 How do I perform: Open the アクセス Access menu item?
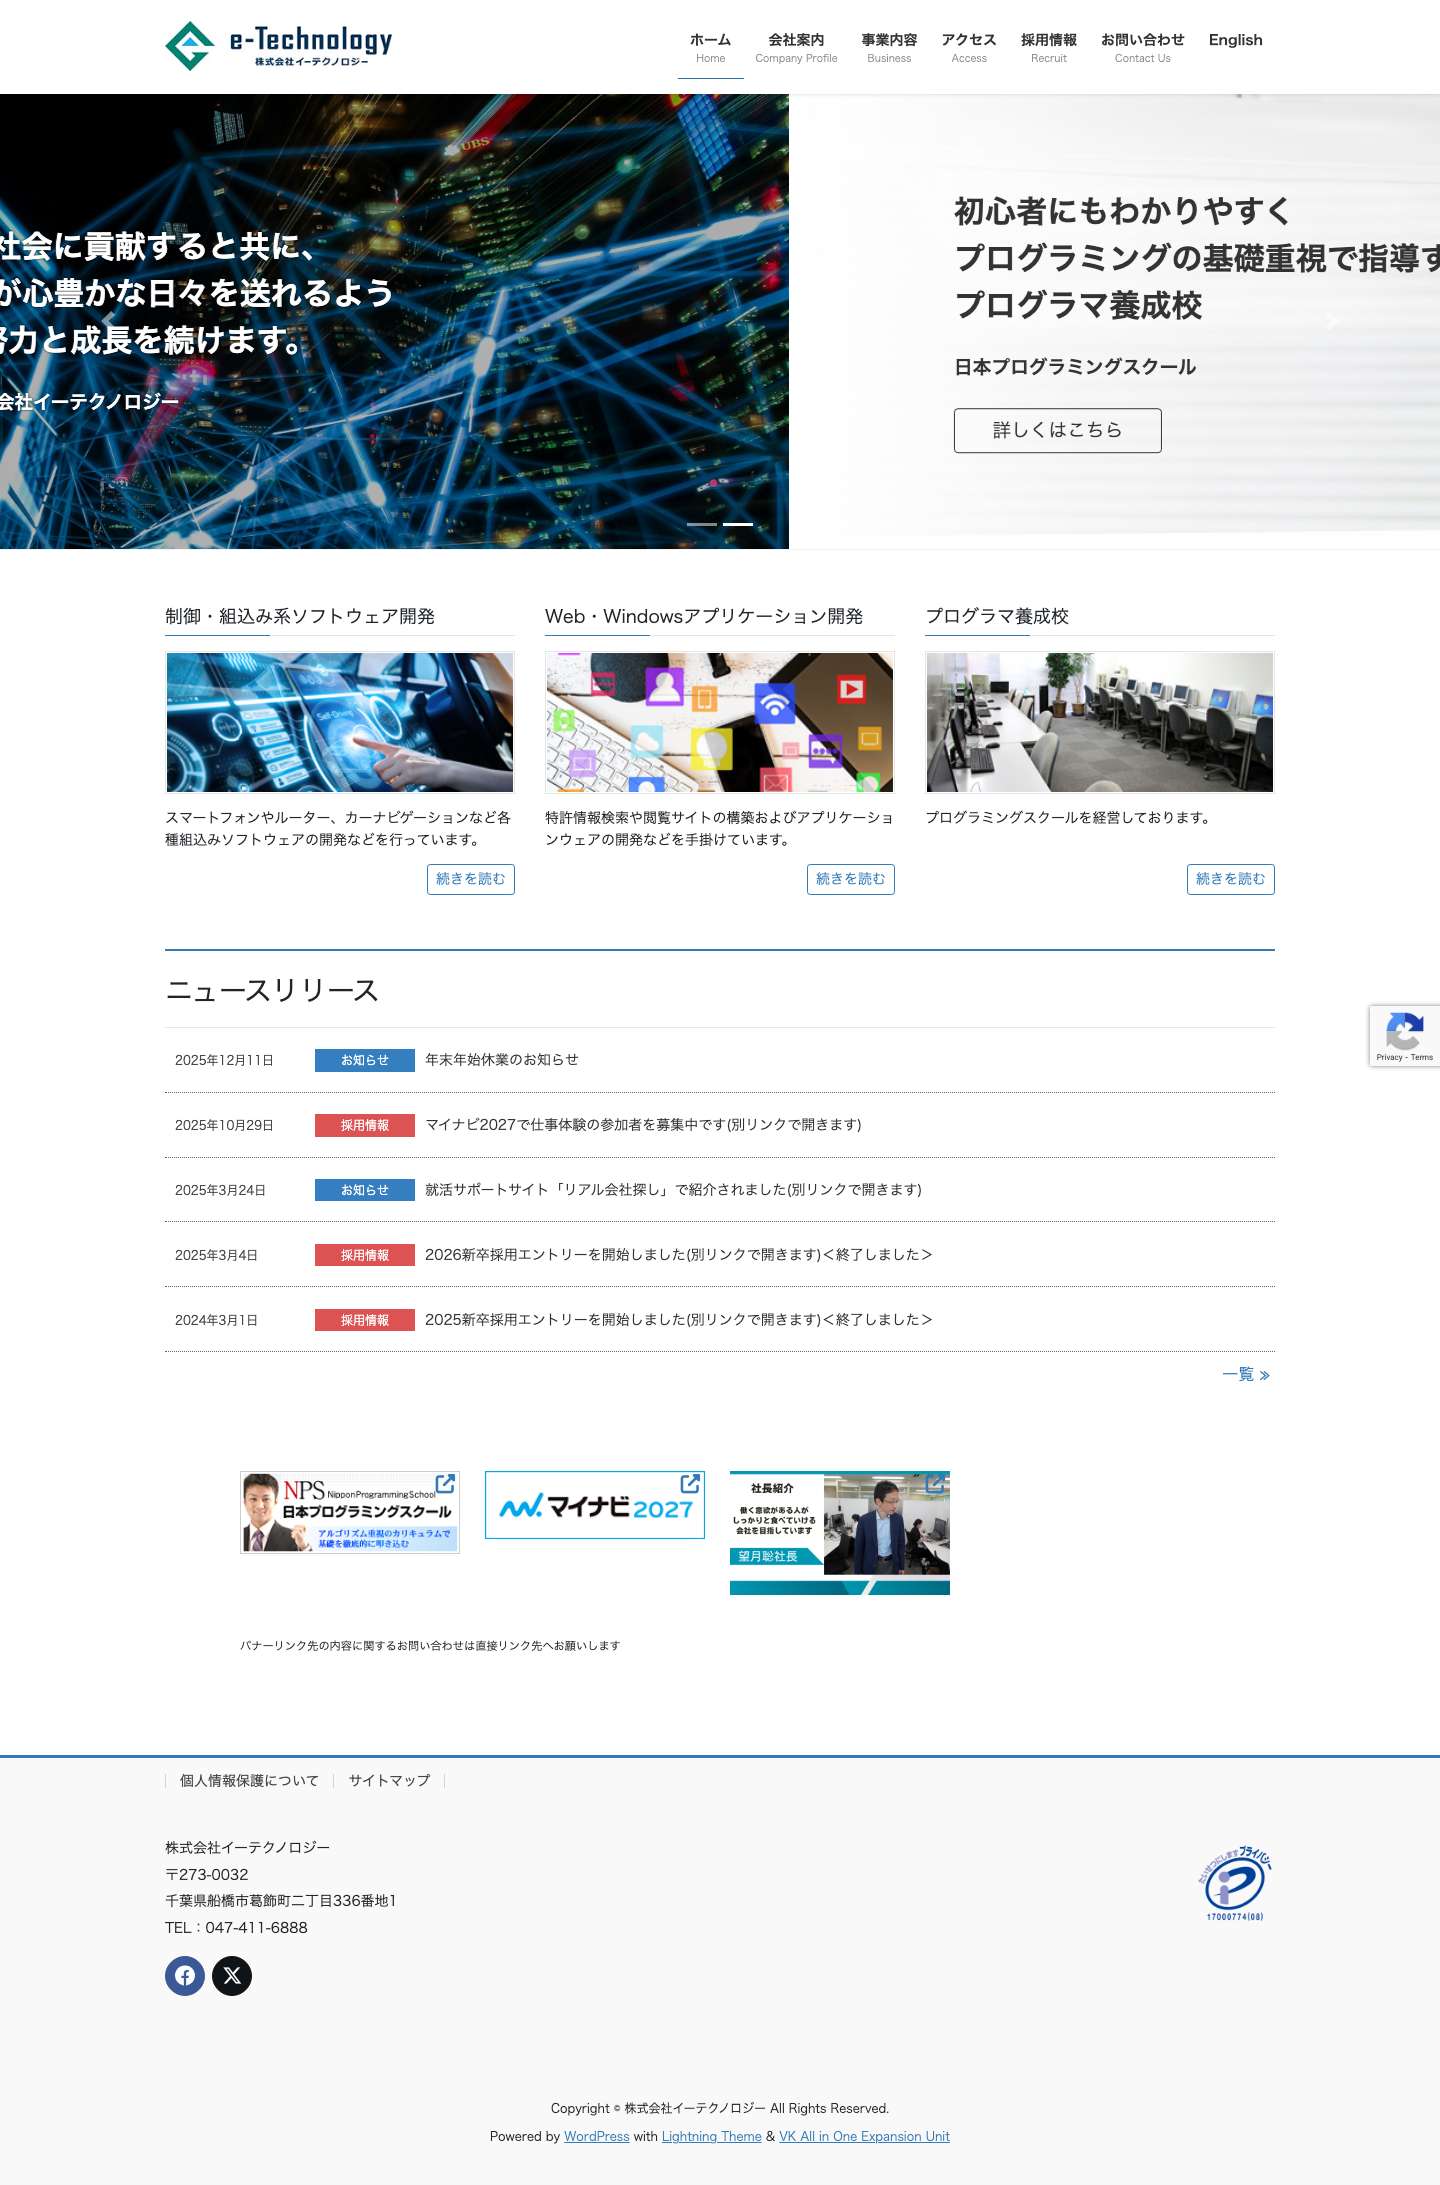pyautogui.click(x=969, y=47)
